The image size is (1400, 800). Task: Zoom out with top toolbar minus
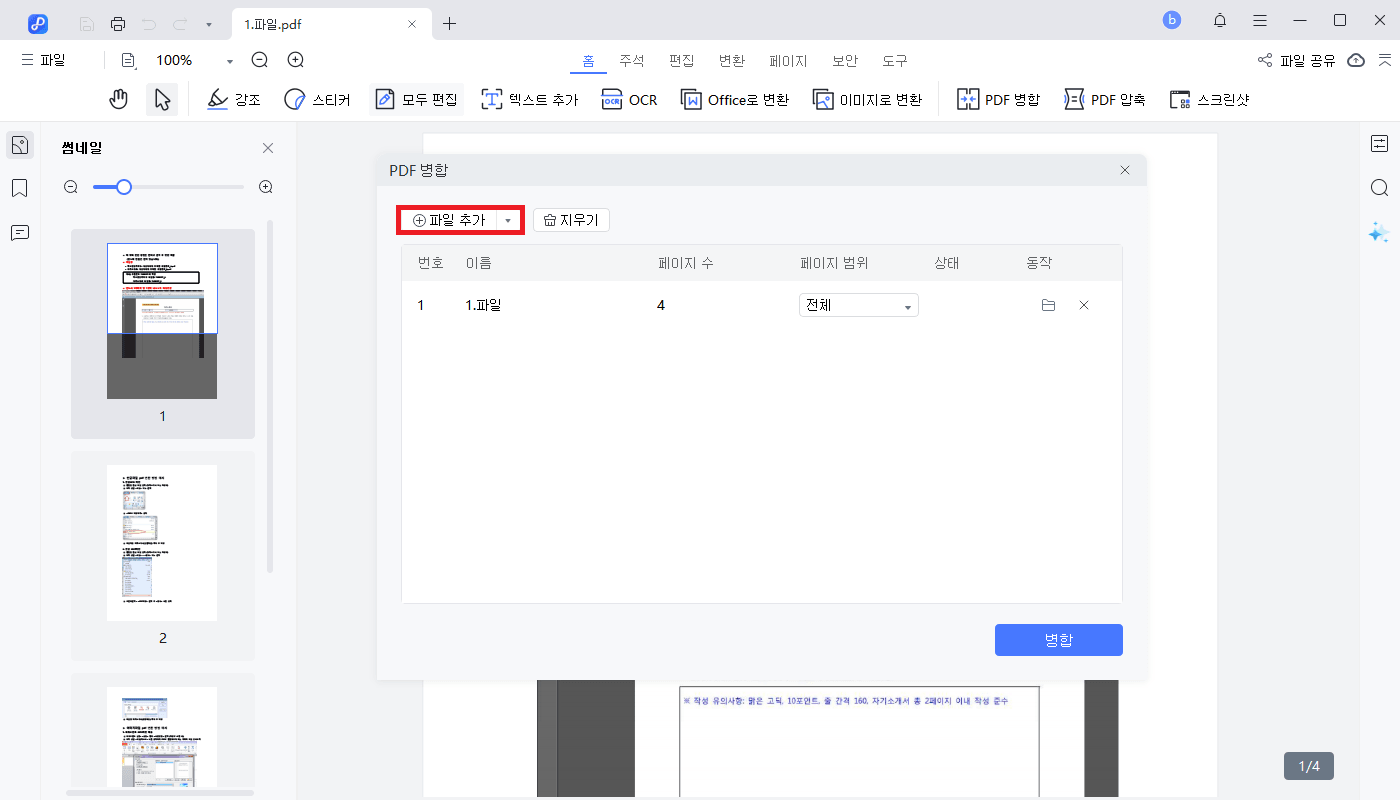260,60
